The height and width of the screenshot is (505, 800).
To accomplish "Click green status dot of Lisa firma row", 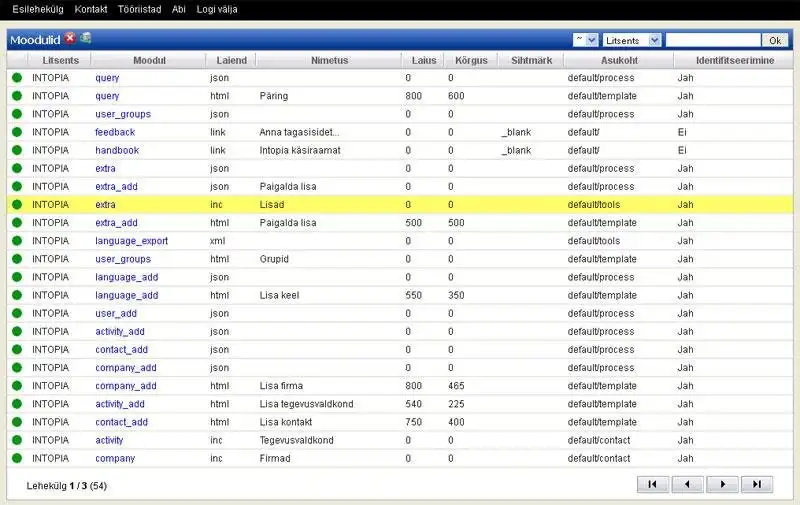I will click(x=17, y=386).
